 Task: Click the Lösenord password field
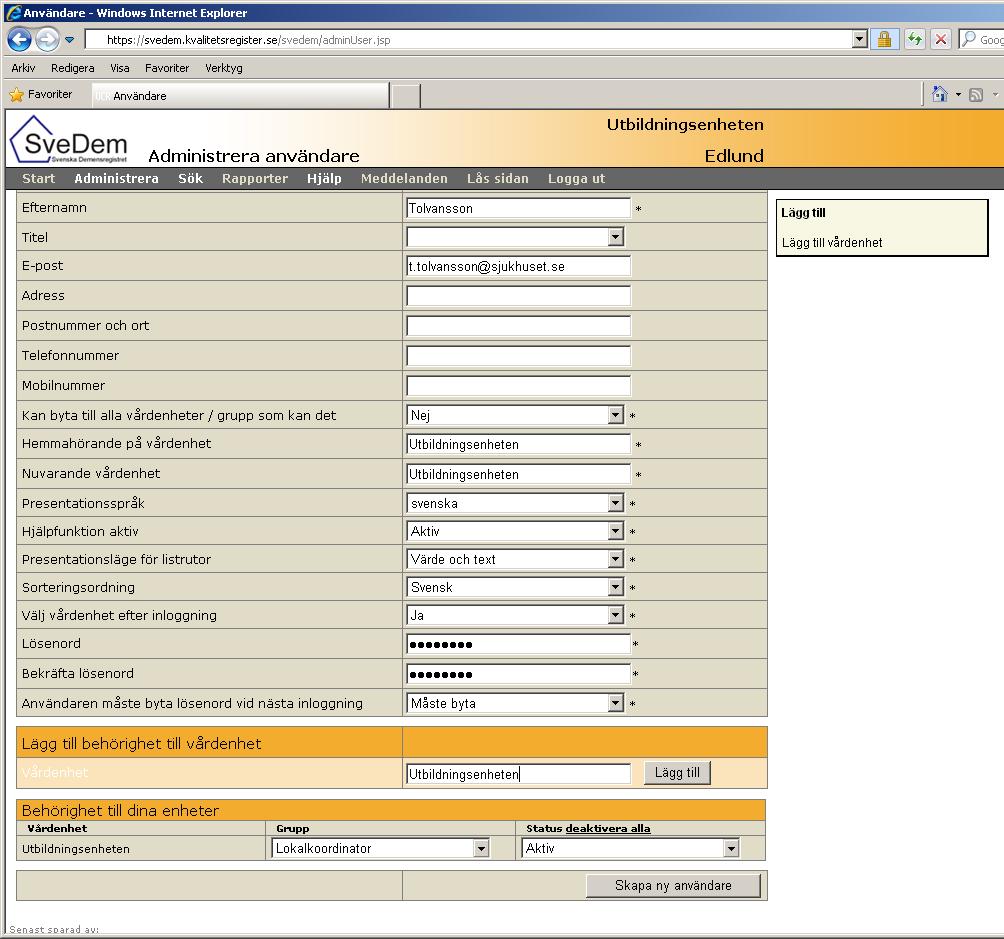(x=518, y=644)
